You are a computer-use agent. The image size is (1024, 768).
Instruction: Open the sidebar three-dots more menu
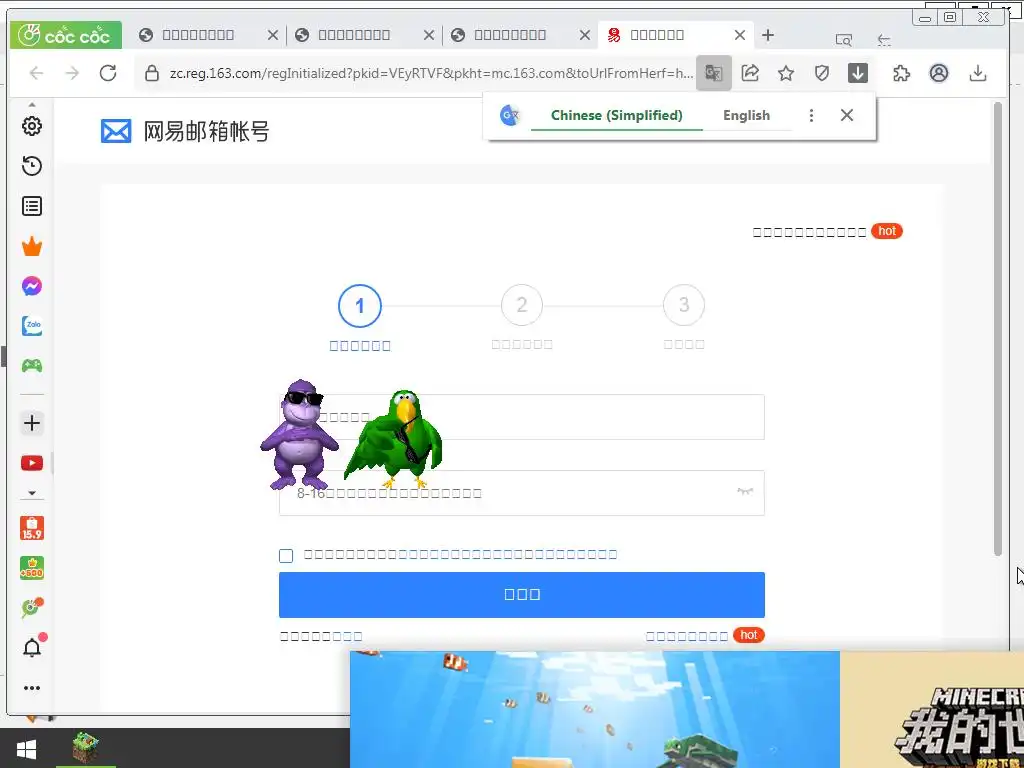point(32,688)
